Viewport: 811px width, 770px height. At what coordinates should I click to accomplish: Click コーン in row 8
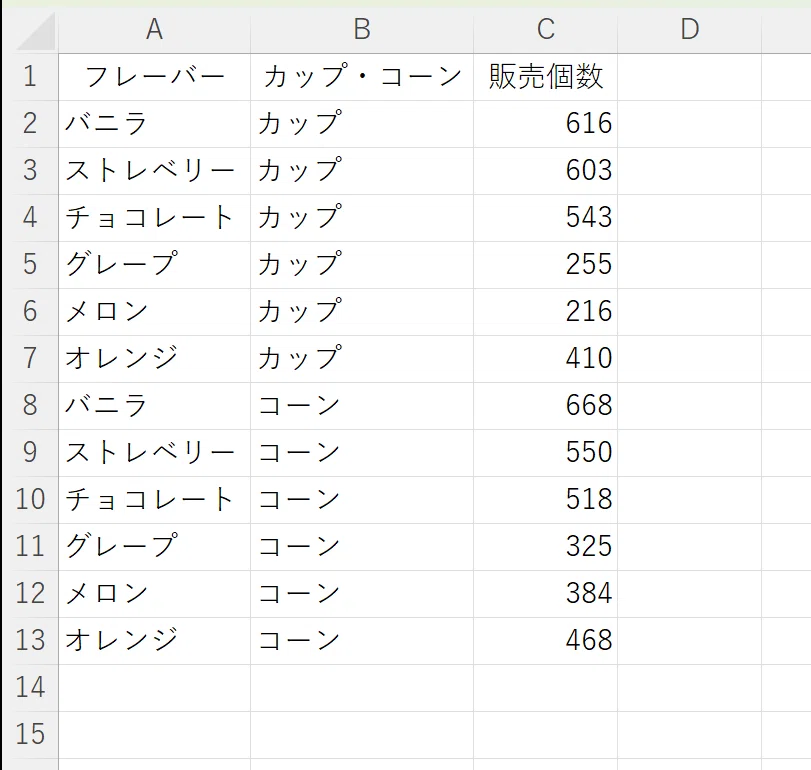pyautogui.click(x=362, y=406)
